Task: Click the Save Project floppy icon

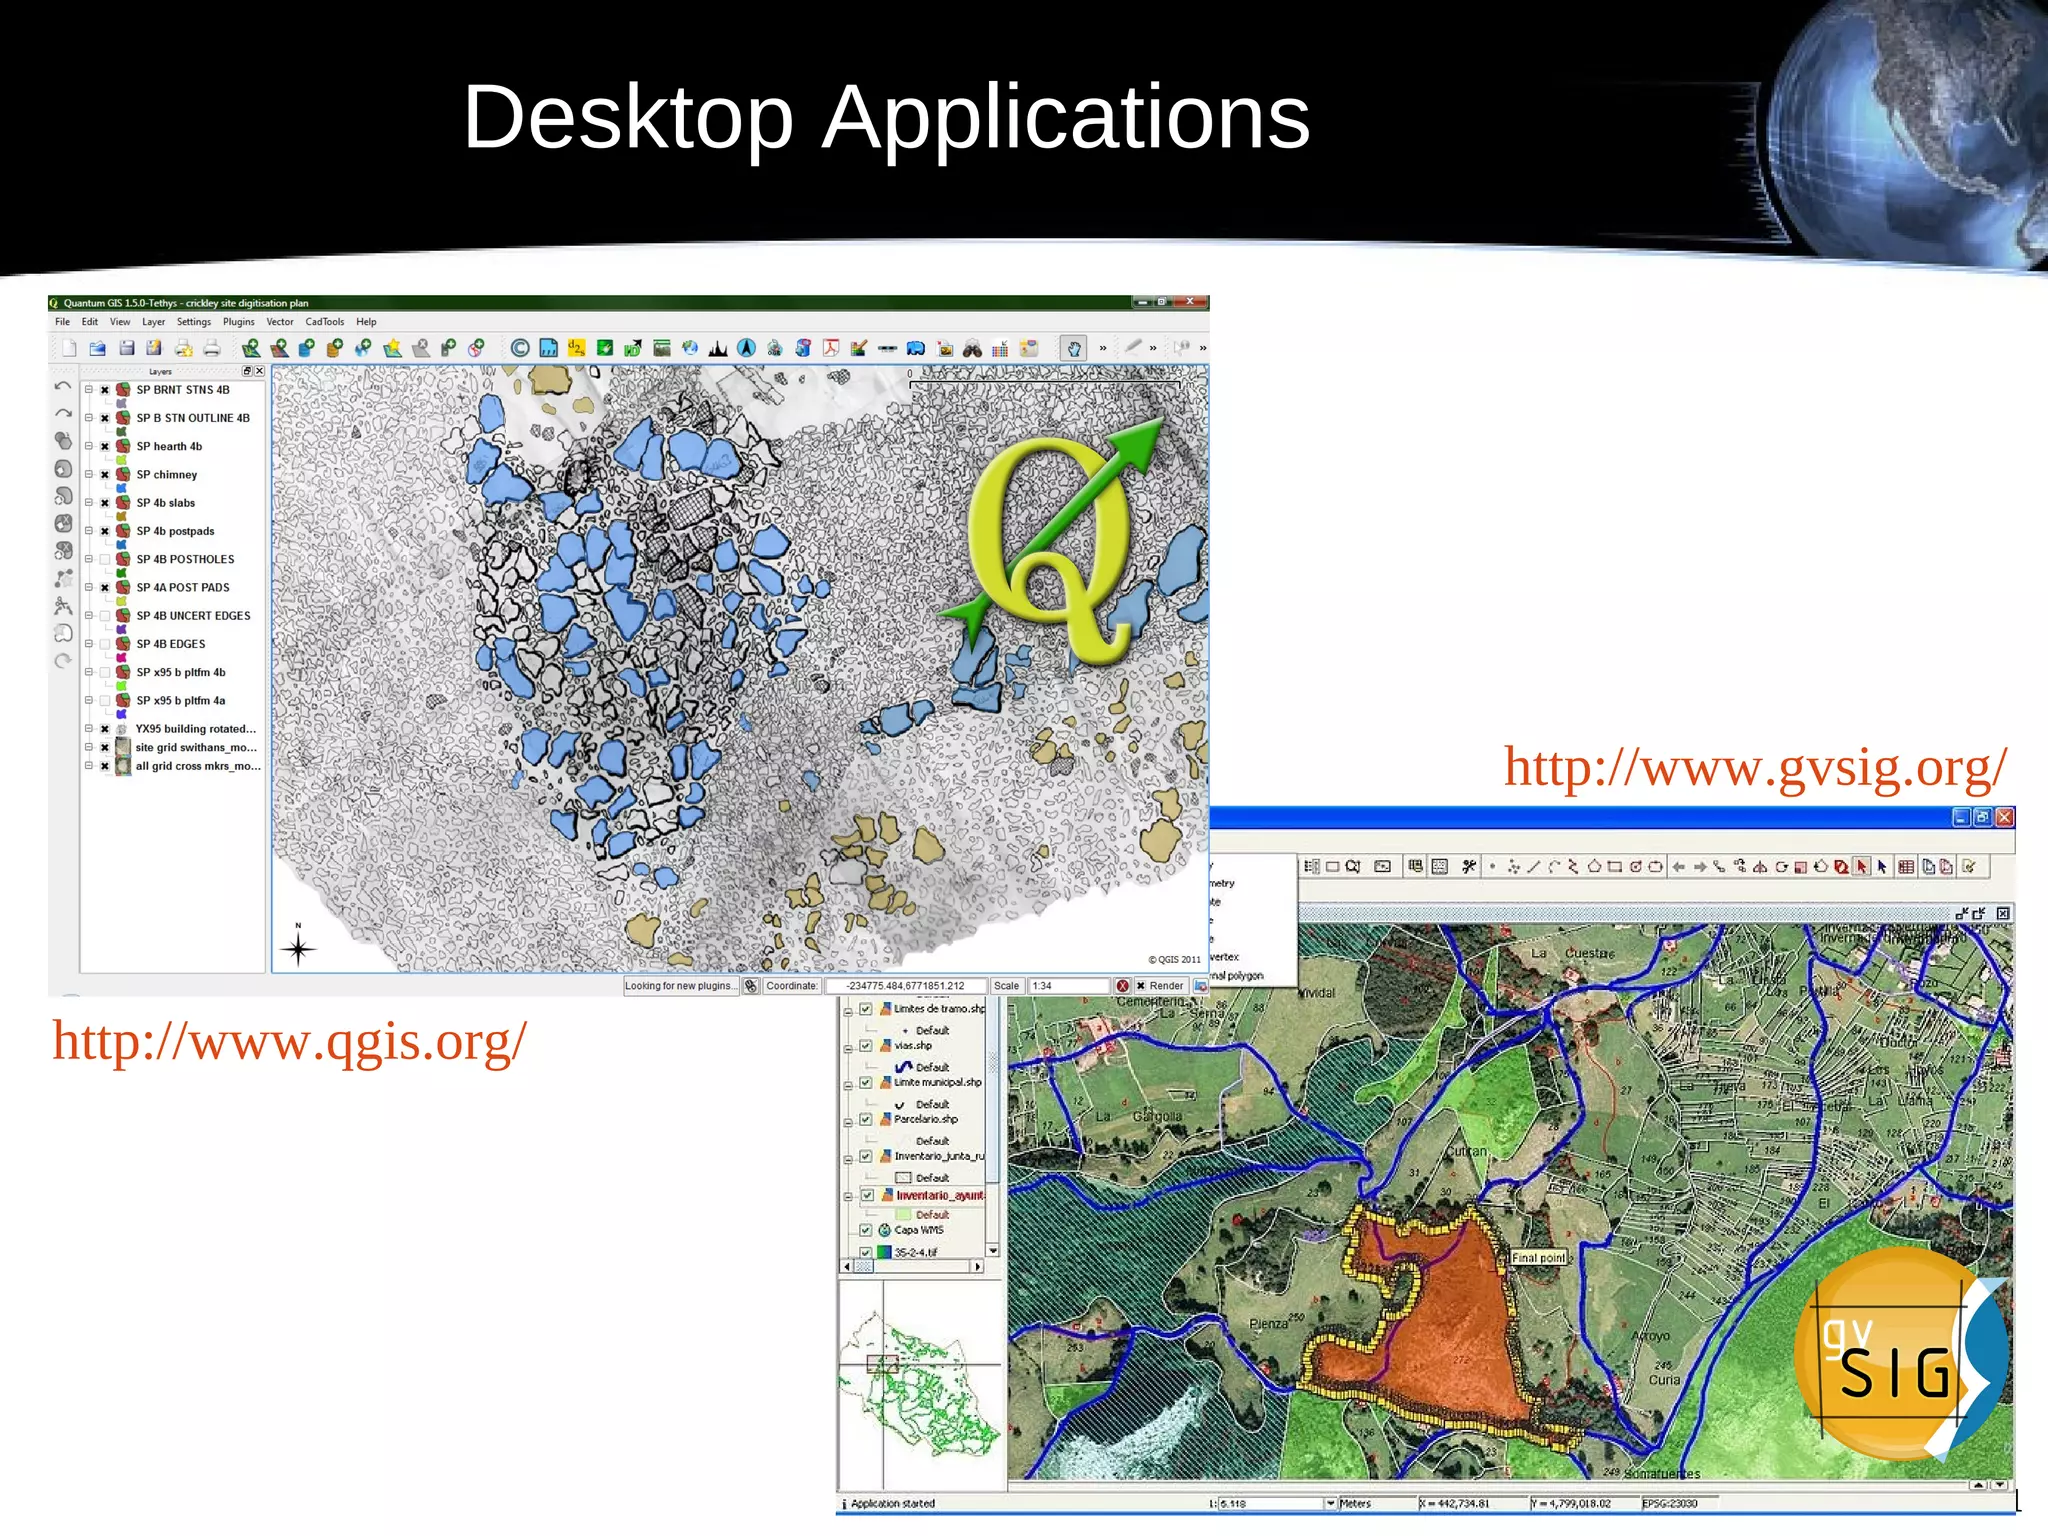Action: click(x=126, y=348)
